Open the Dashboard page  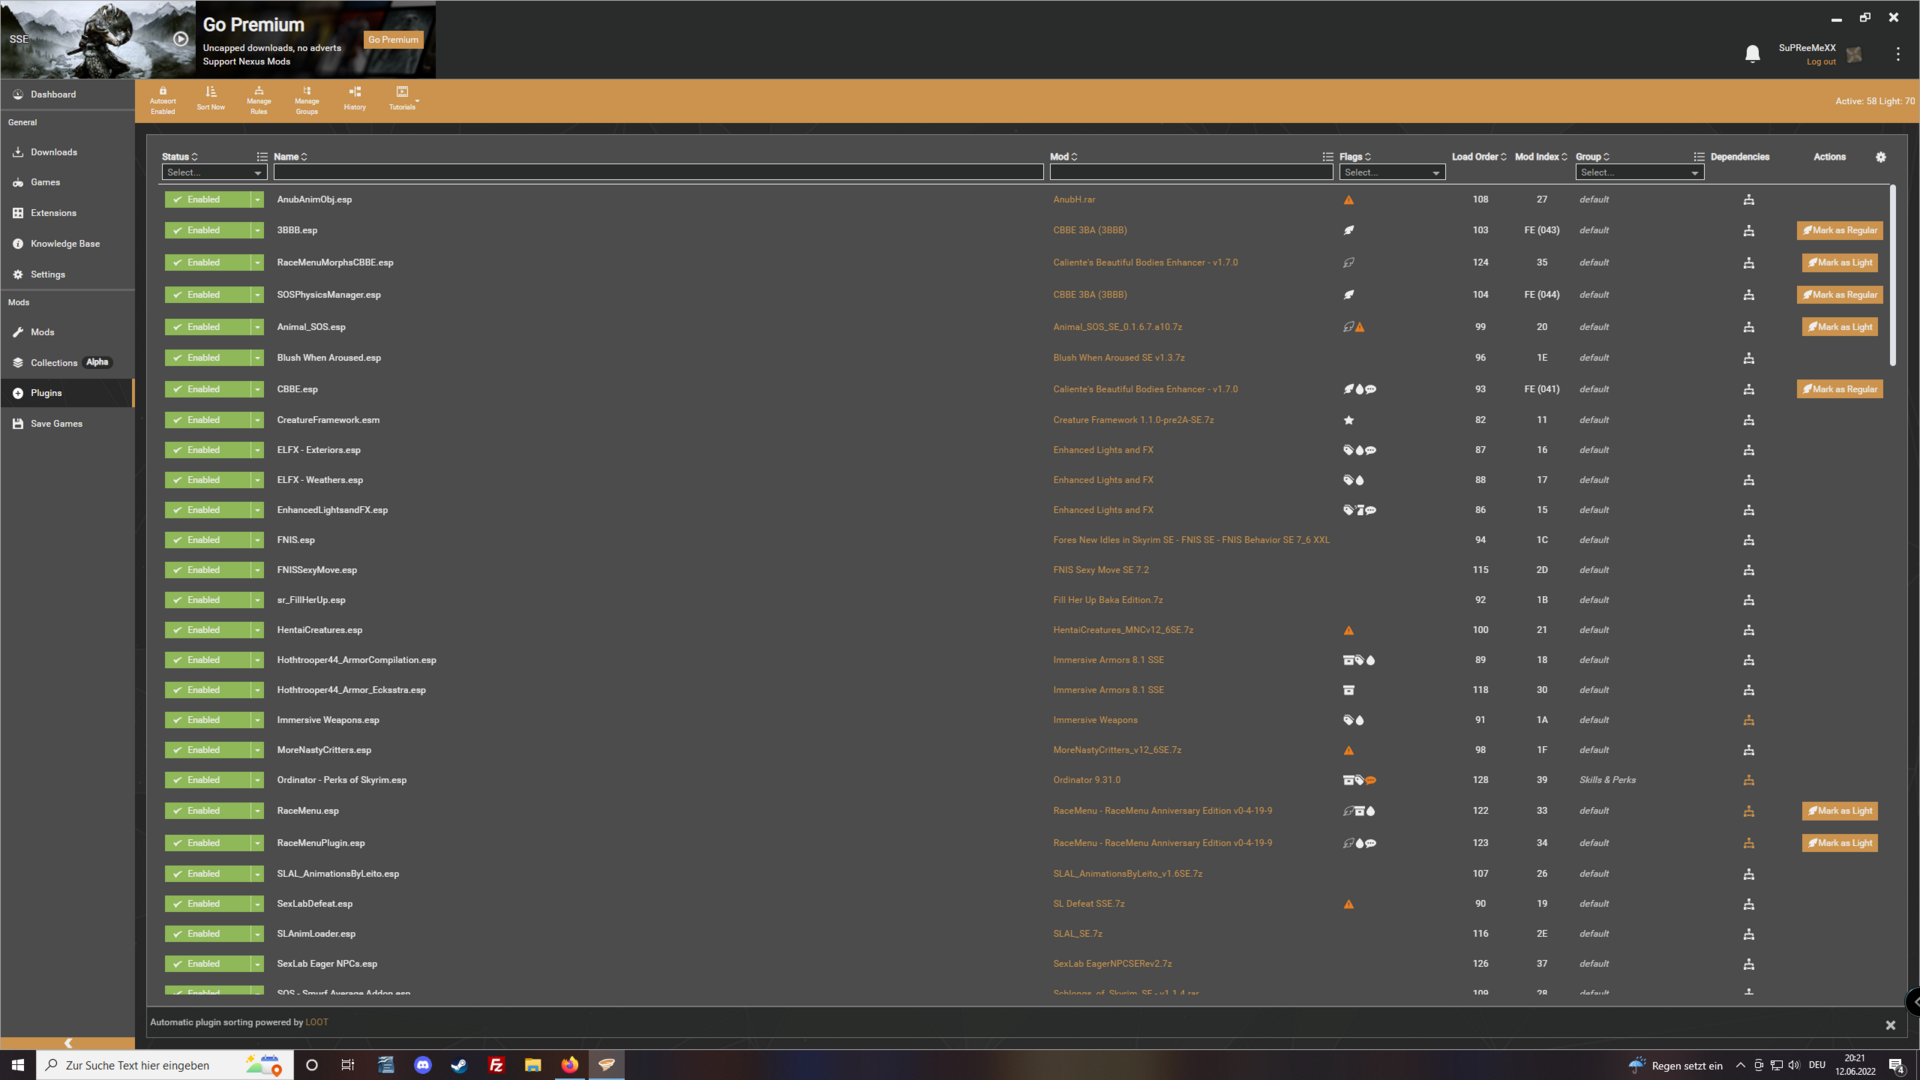pyautogui.click(x=67, y=95)
